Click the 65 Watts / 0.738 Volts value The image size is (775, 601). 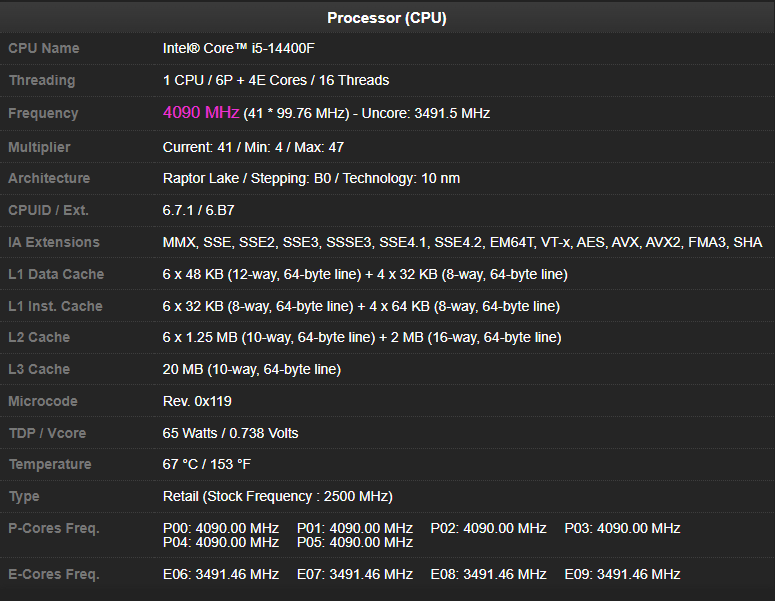pyautogui.click(x=231, y=433)
